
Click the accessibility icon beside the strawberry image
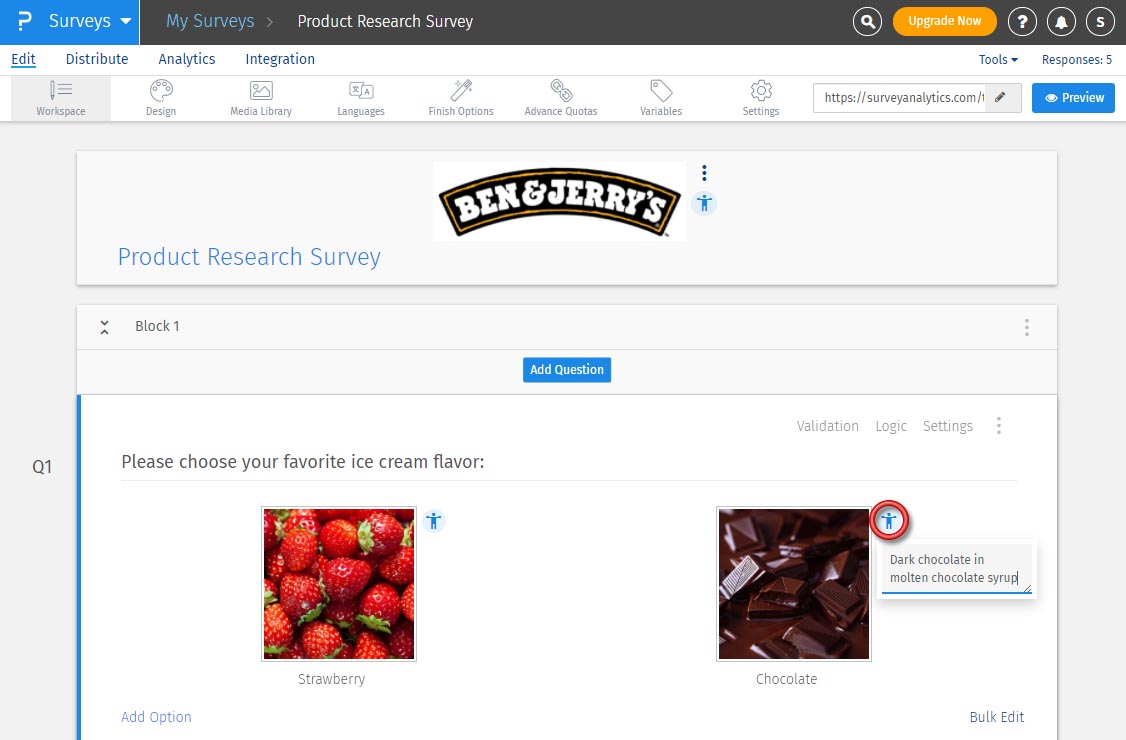(434, 520)
